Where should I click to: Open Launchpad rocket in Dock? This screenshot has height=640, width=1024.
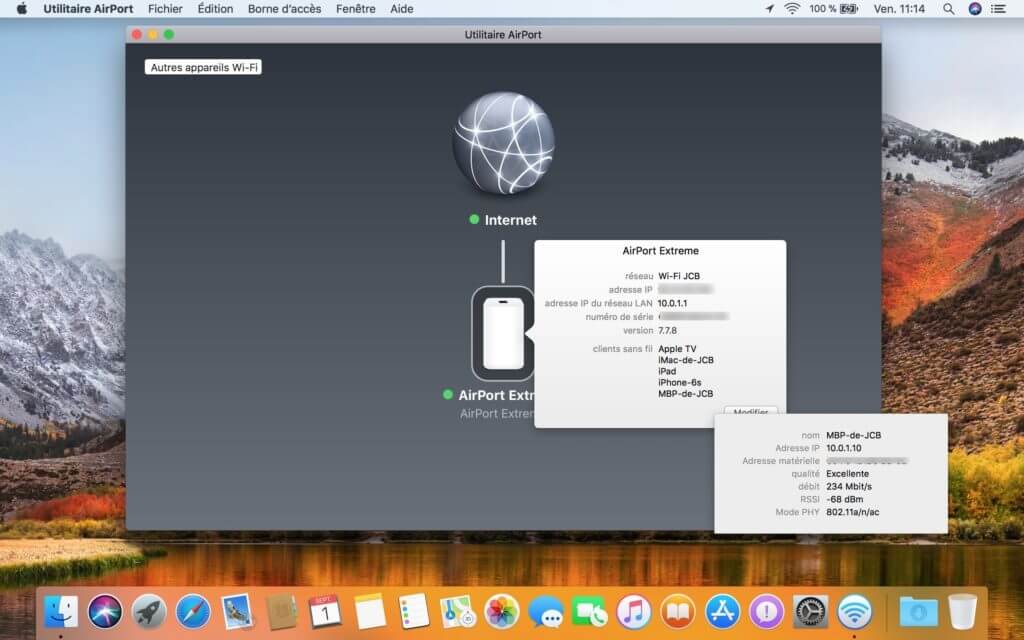coord(149,612)
